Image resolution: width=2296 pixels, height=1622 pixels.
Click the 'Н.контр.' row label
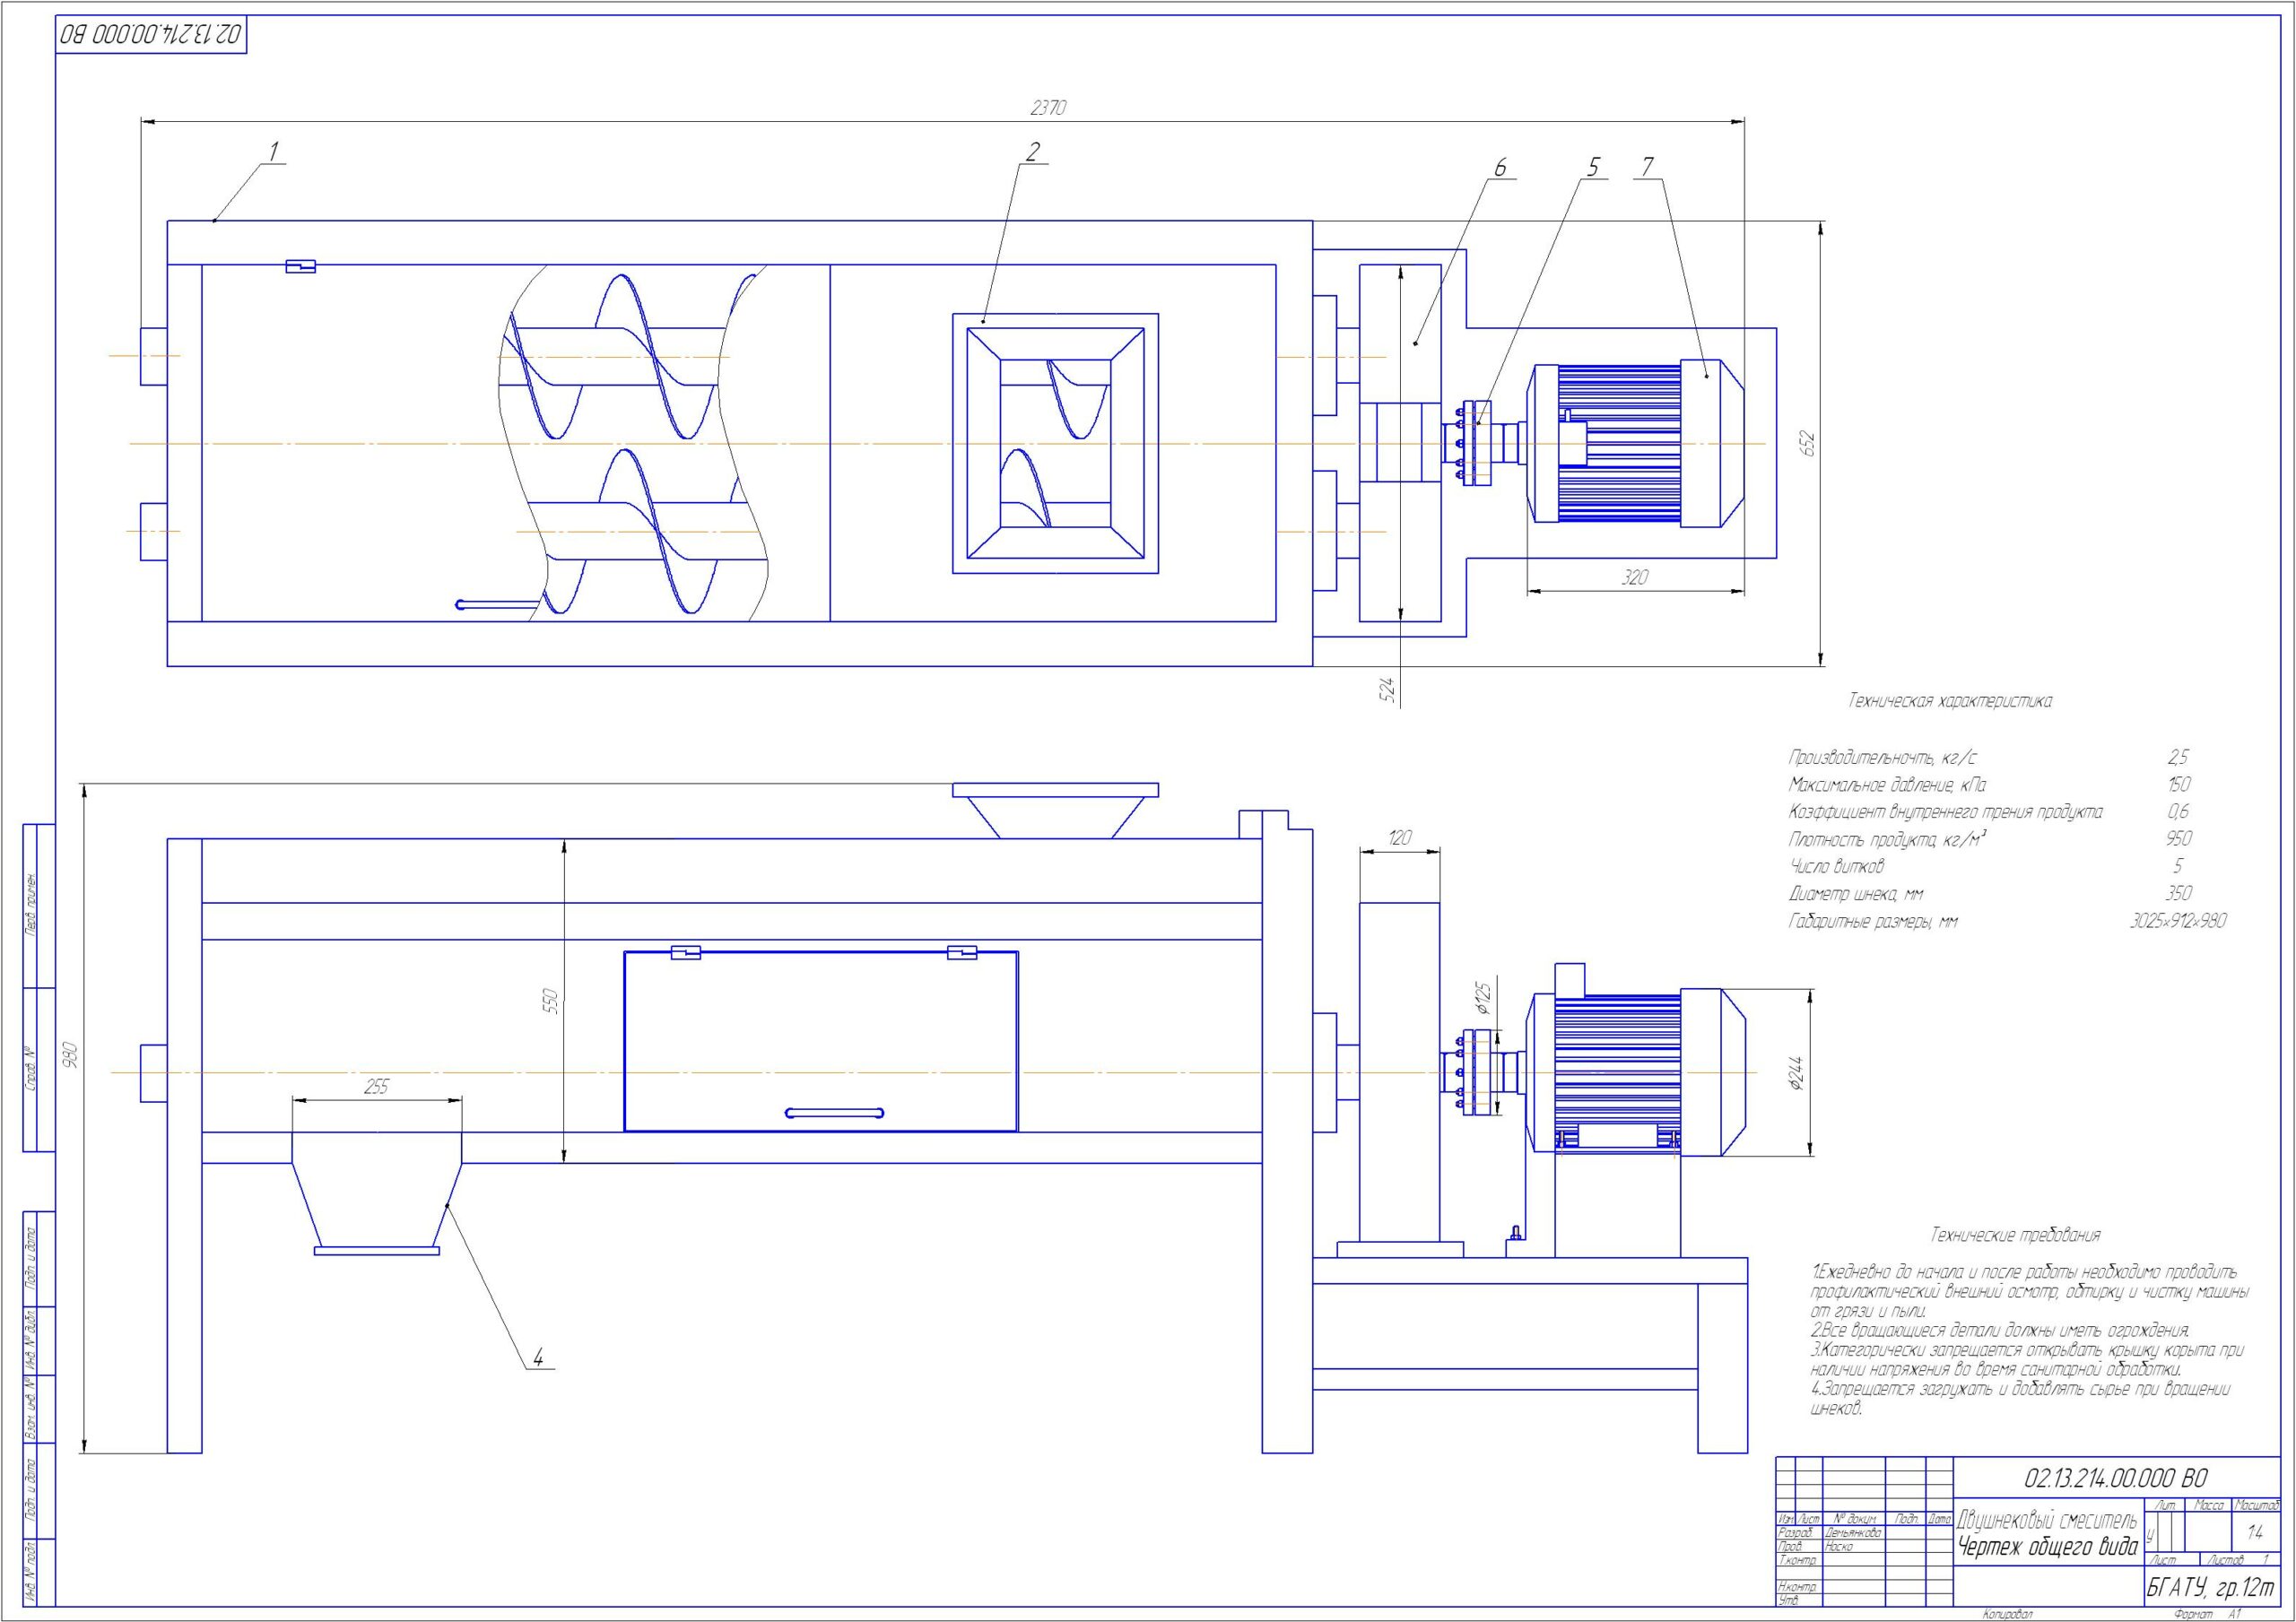coord(1797,1587)
